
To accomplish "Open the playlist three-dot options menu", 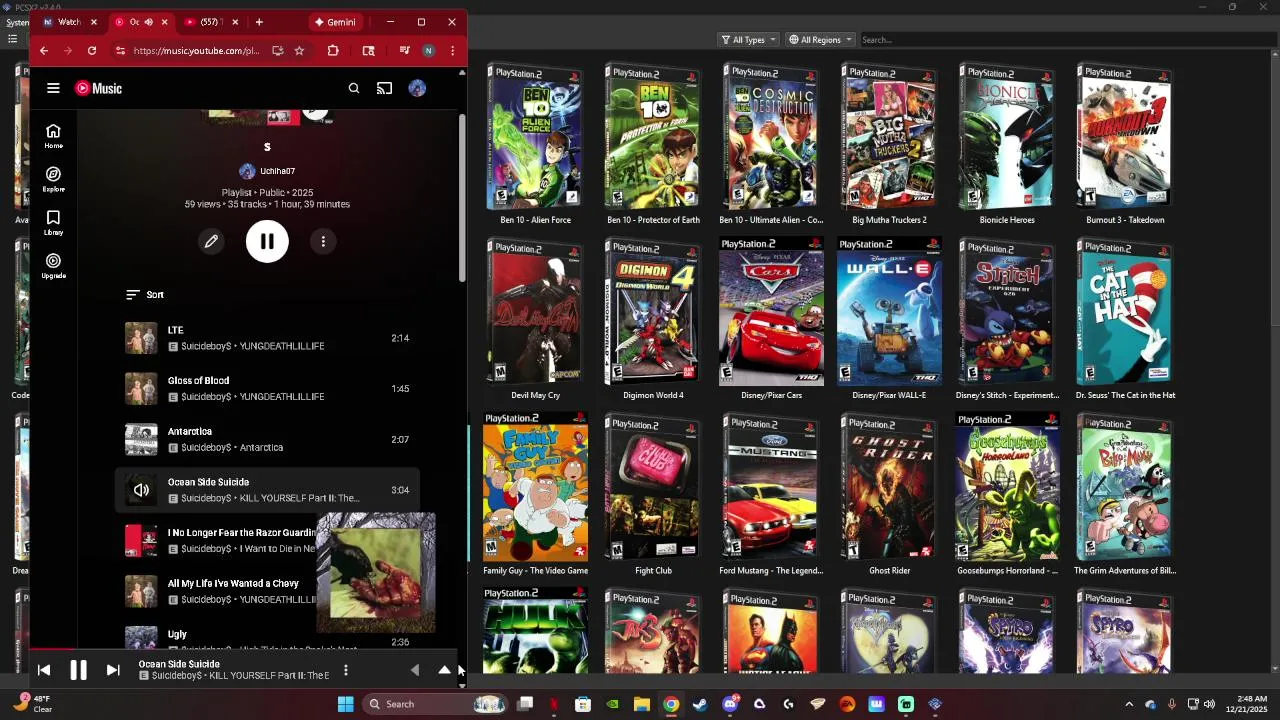I will pos(323,241).
